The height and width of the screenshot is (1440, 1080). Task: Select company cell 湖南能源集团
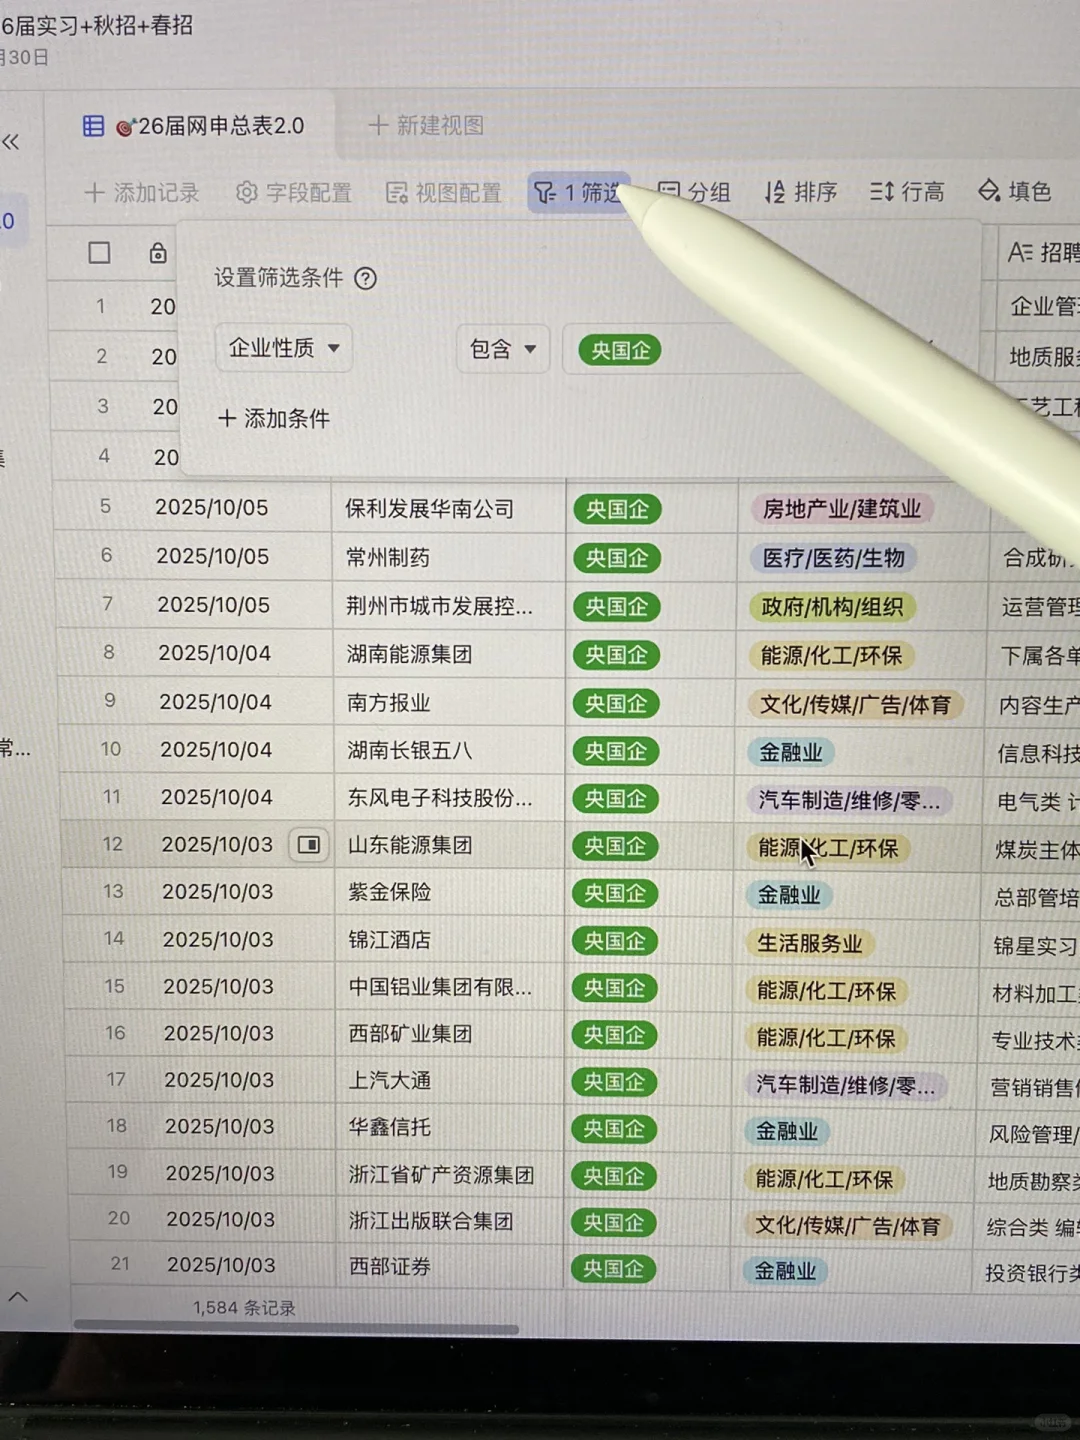tap(449, 654)
